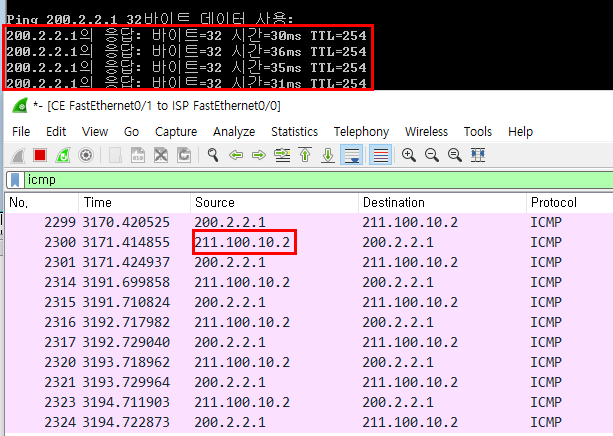The height and width of the screenshot is (436, 613).
Task: Sort by the Destination column header
Action: tap(442, 203)
